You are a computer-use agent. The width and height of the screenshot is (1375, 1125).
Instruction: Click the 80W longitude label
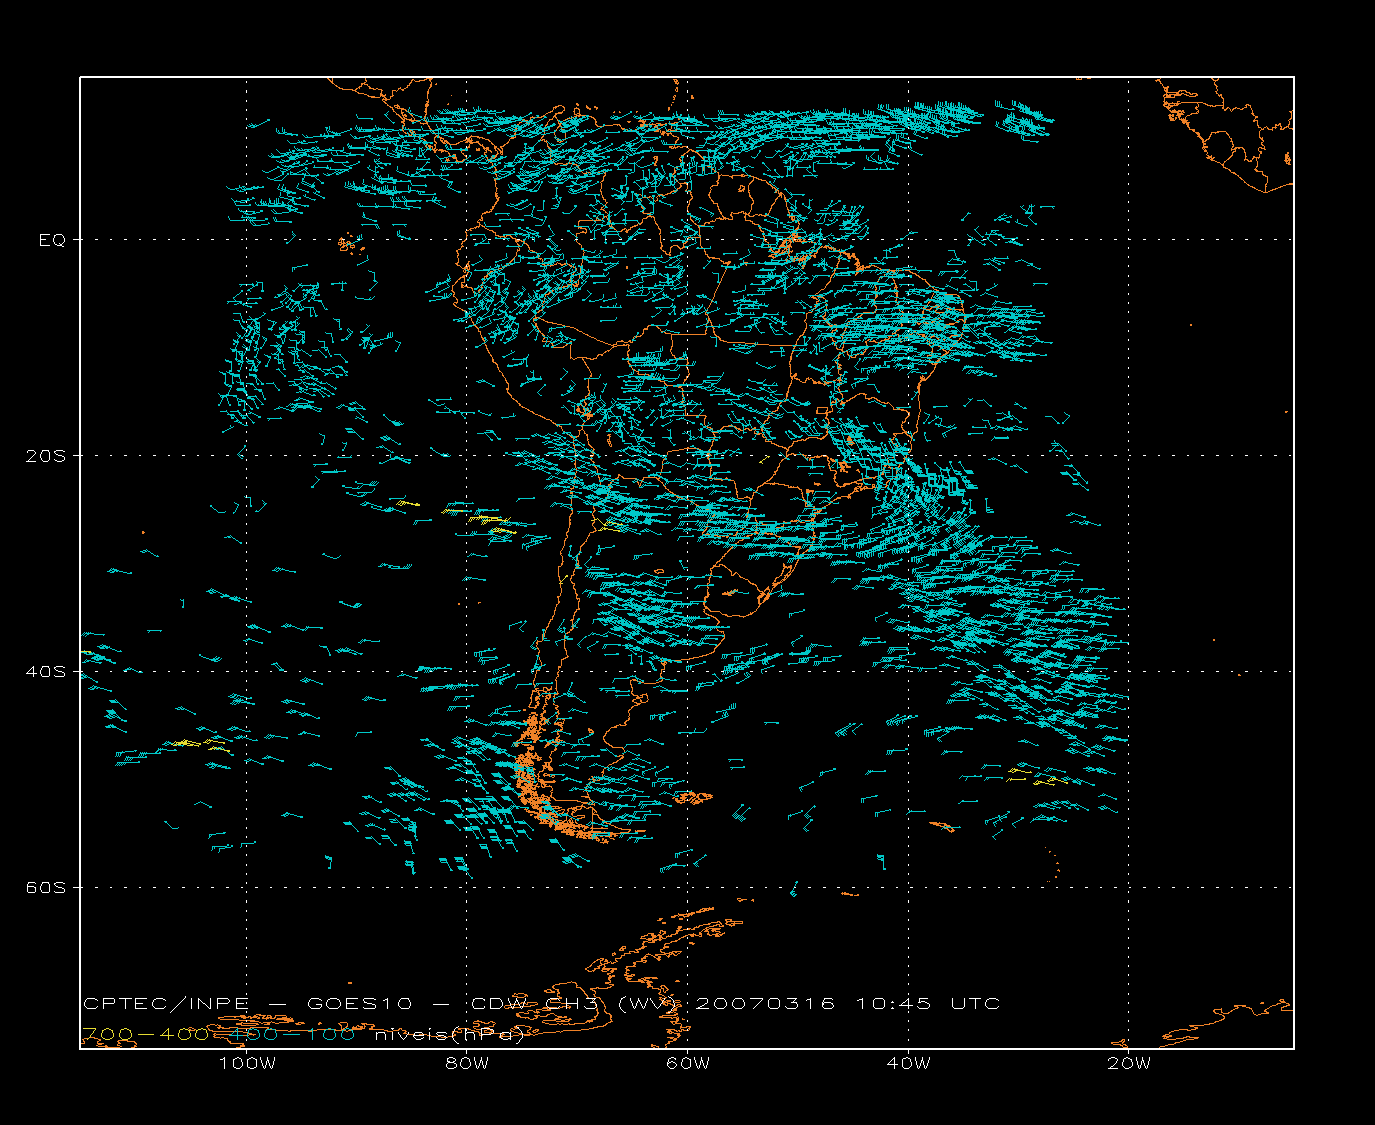click(467, 1063)
